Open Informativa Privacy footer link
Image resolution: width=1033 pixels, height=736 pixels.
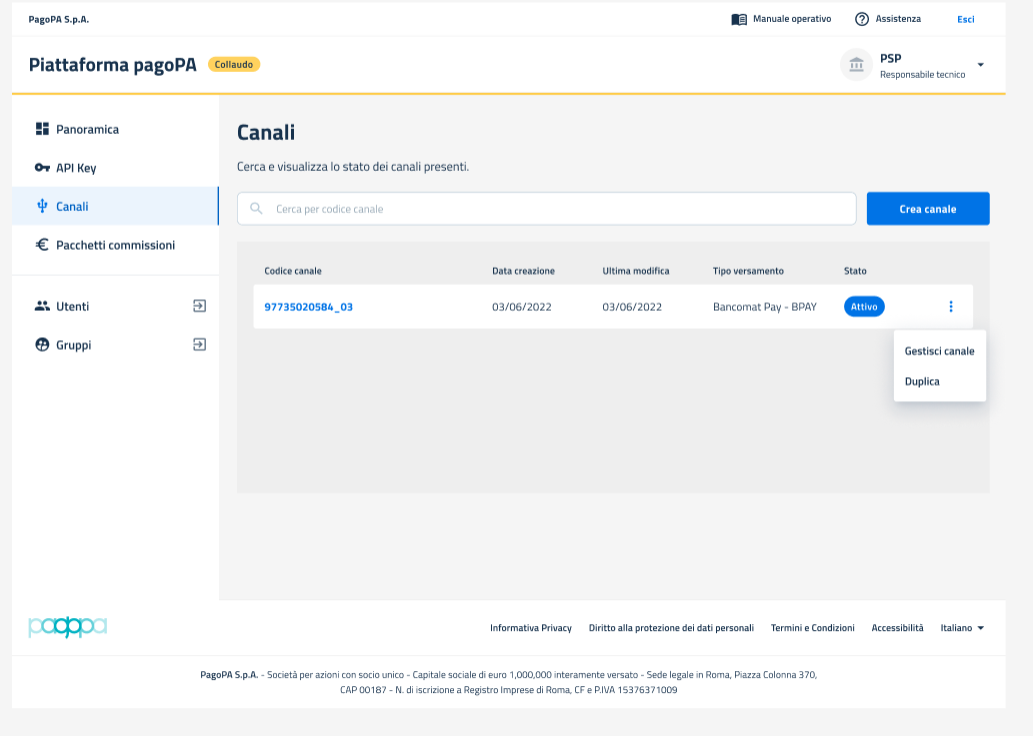point(531,628)
